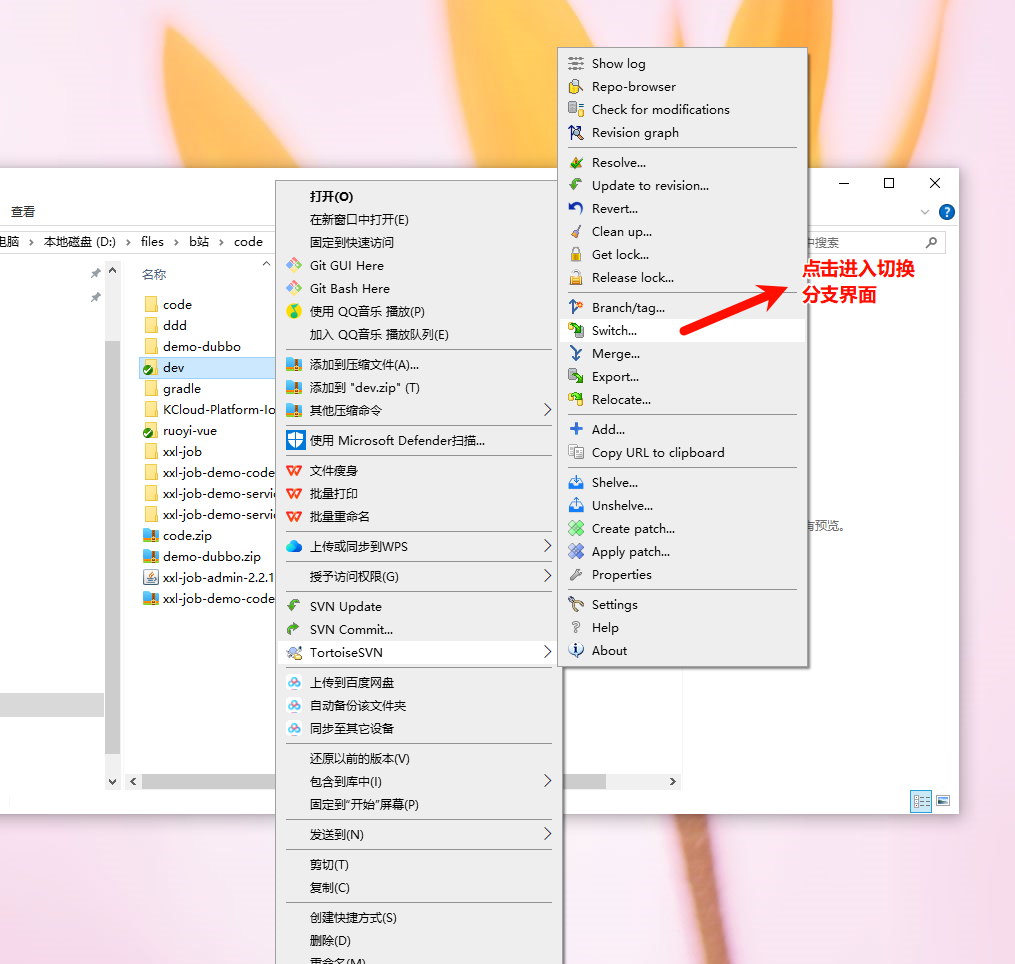Image resolution: width=1015 pixels, height=964 pixels.
Task: Click the Branch/tag icon
Action: [x=575, y=308]
